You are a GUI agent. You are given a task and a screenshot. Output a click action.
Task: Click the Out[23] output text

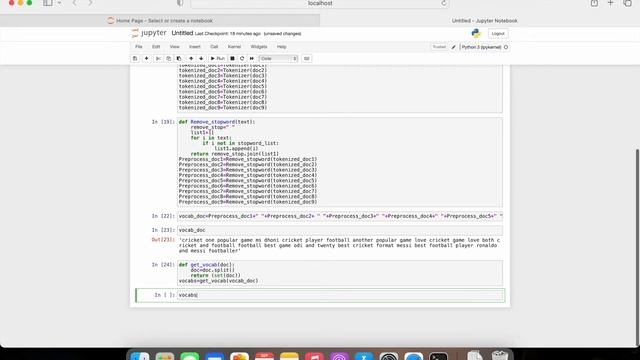[x=339, y=245]
